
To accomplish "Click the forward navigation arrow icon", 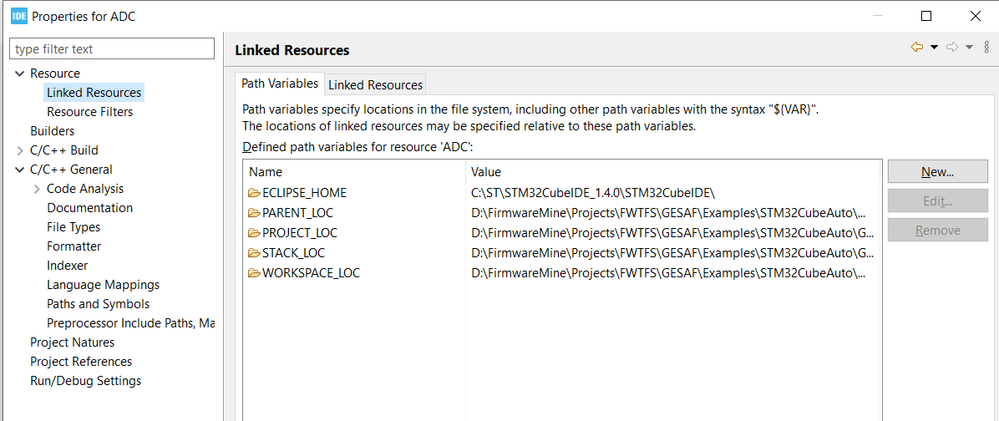I will [952, 47].
